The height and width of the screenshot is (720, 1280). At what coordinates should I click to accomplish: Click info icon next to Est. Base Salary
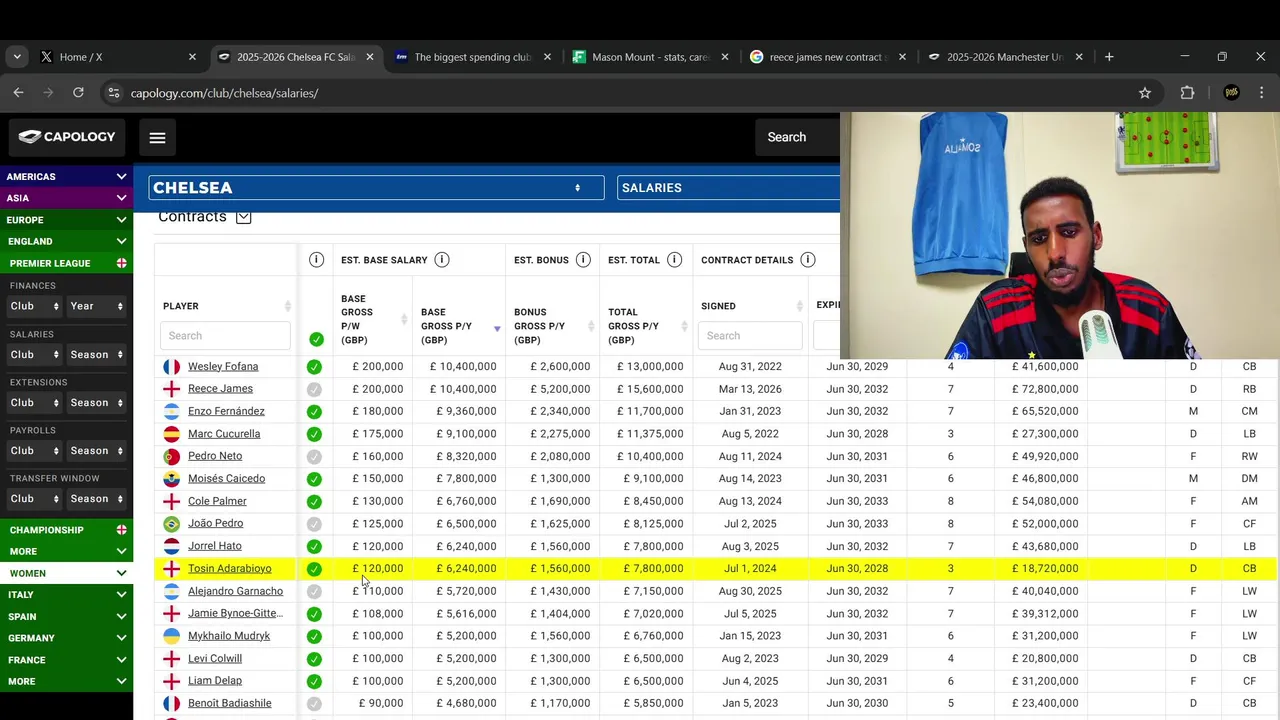coord(442,260)
